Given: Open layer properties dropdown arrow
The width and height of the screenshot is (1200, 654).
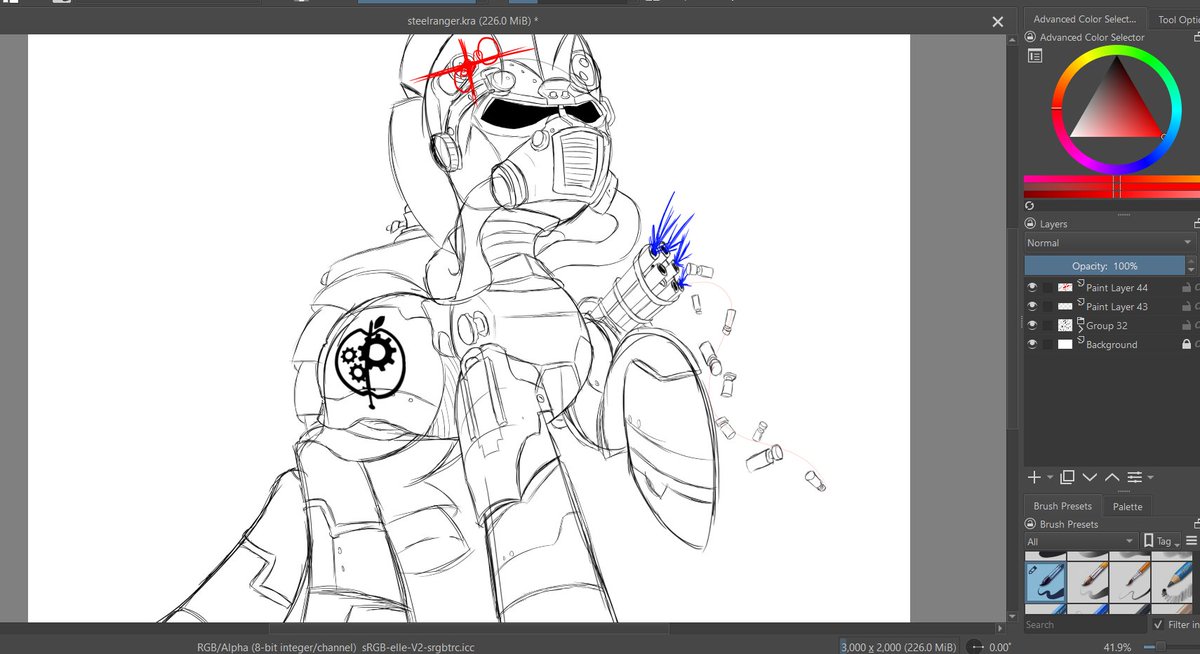Looking at the screenshot, I should pyautogui.click(x=1150, y=478).
